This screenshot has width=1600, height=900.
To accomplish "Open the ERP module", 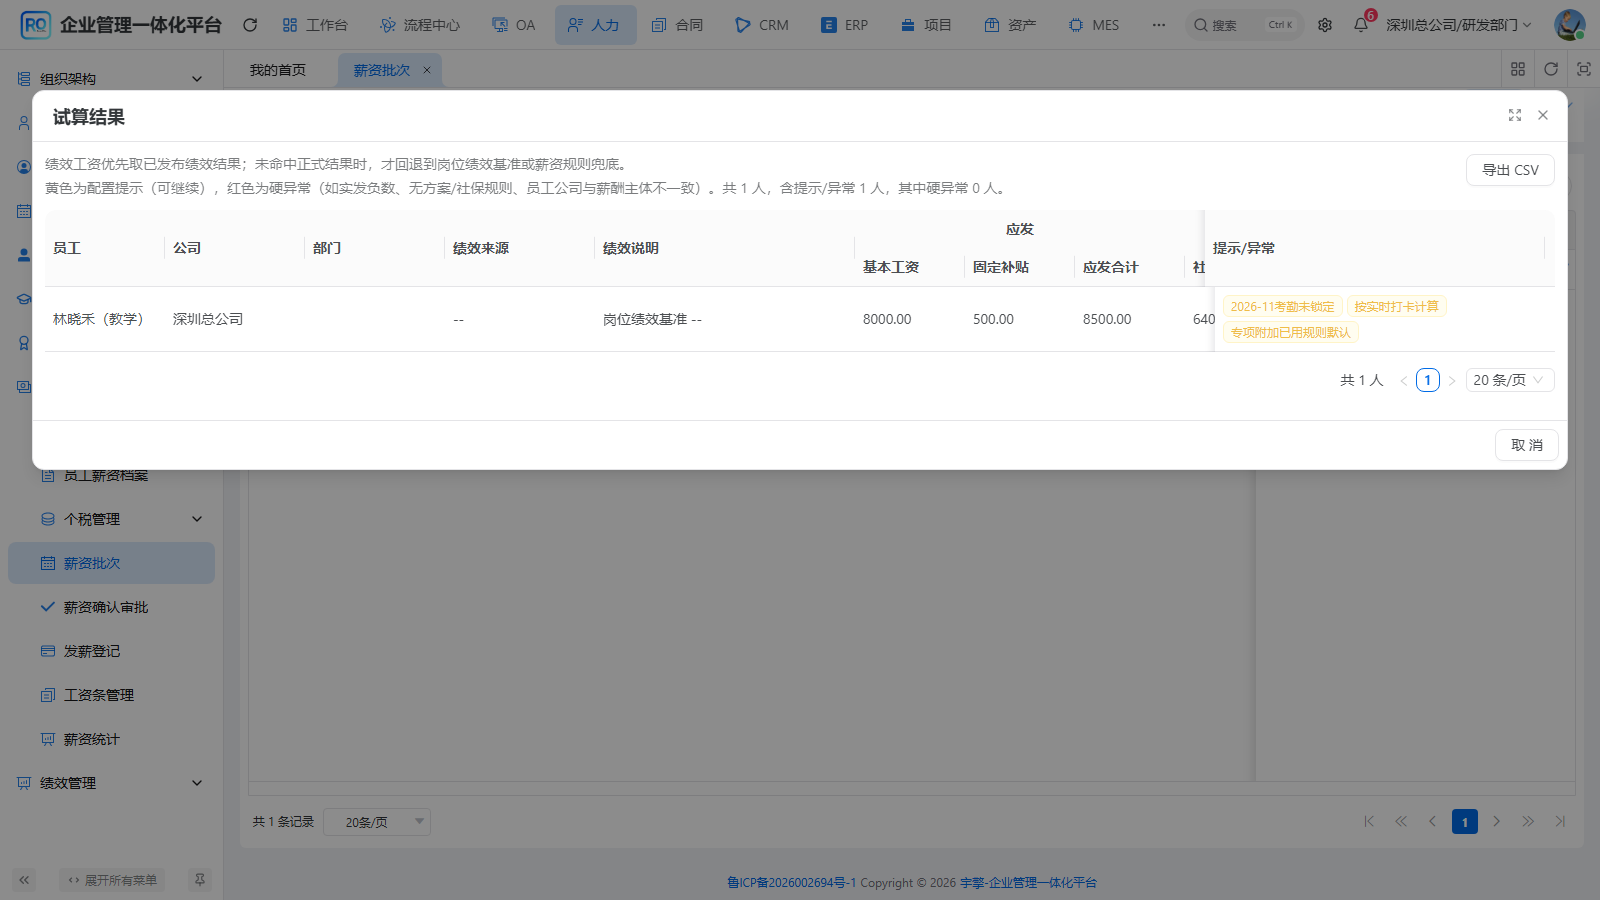I will click(844, 25).
